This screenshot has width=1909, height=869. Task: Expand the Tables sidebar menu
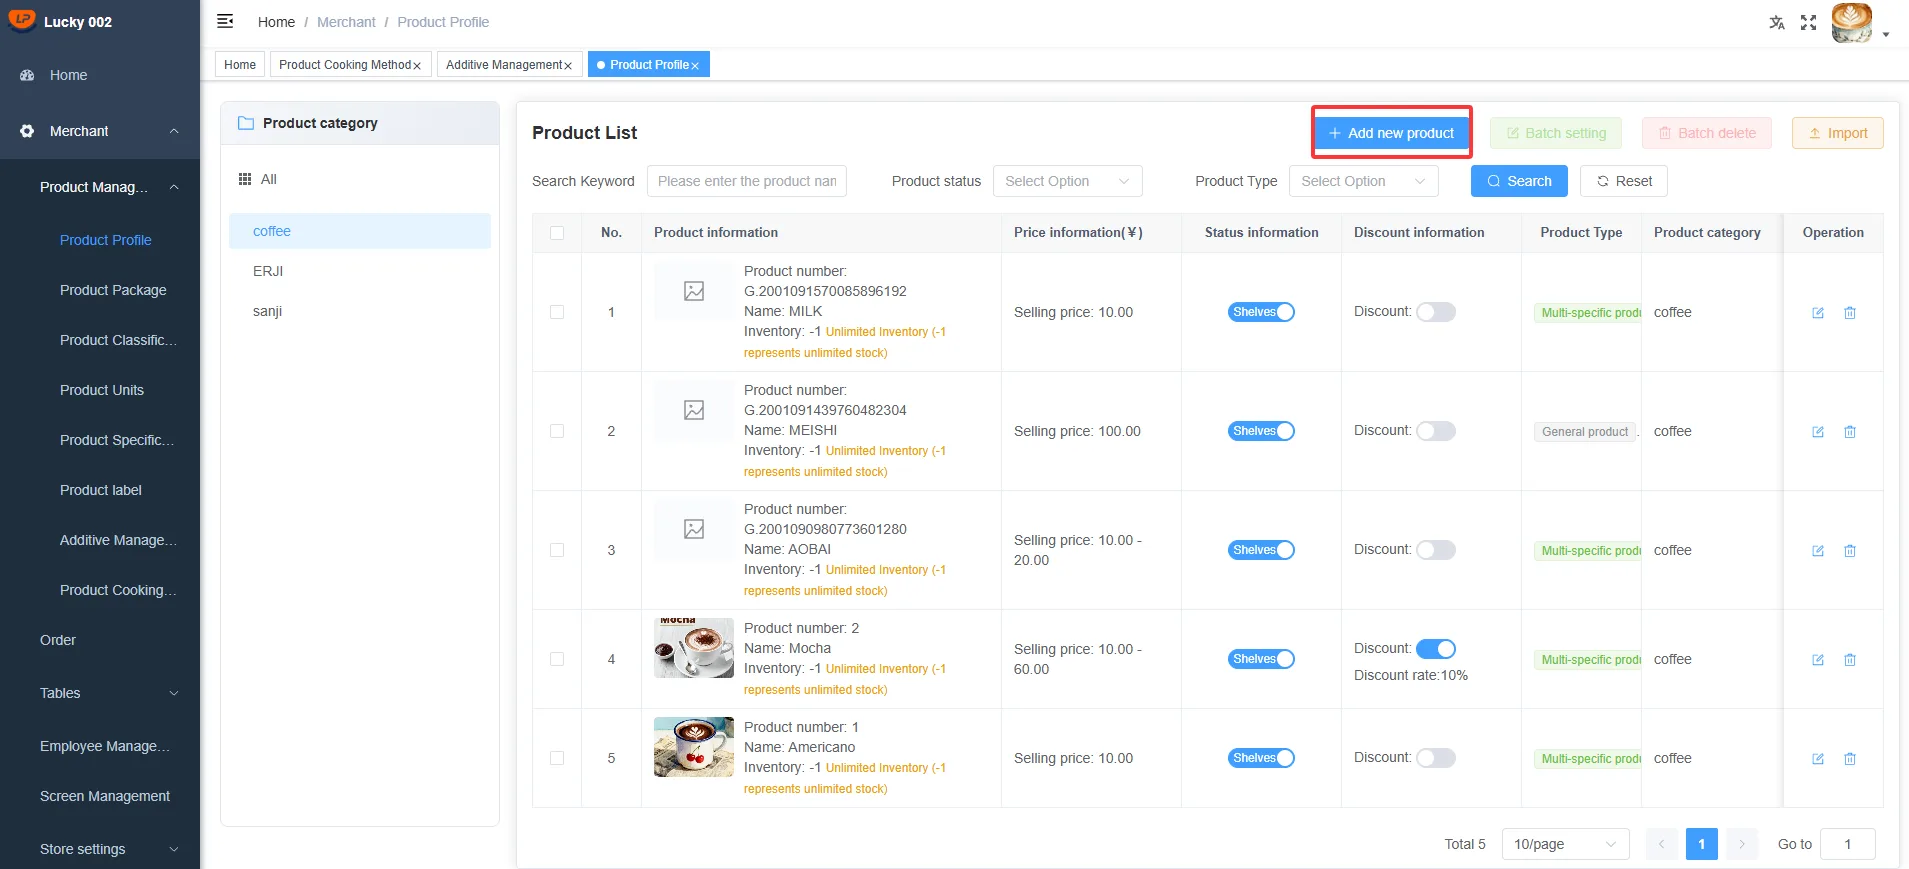tap(174, 693)
